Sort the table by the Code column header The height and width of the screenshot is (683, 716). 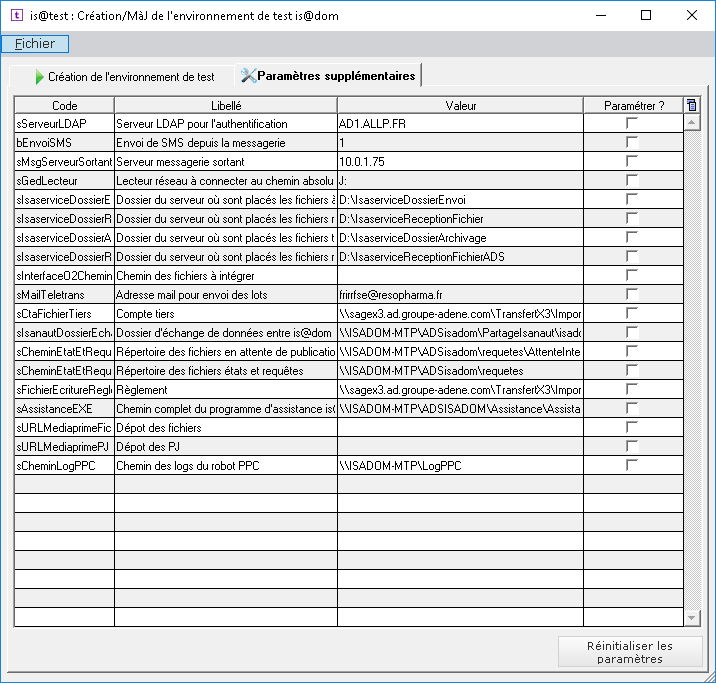[x=64, y=105]
